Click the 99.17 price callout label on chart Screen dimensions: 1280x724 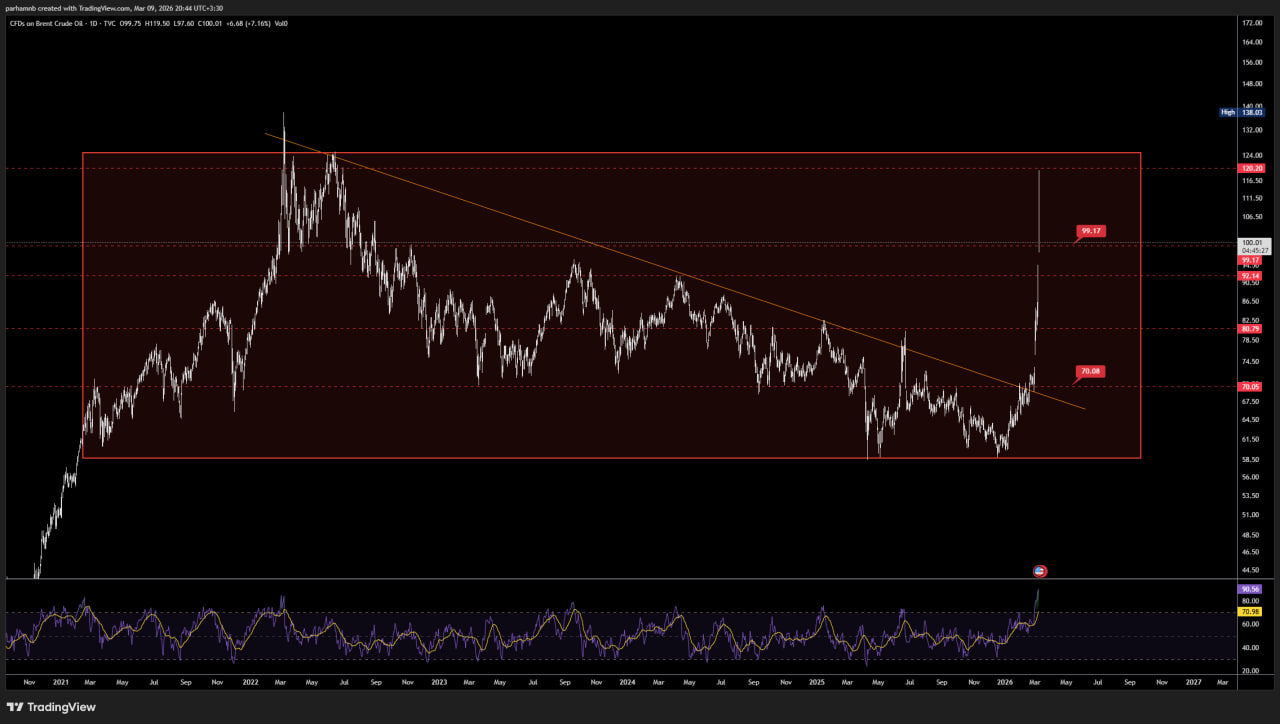coord(1090,232)
